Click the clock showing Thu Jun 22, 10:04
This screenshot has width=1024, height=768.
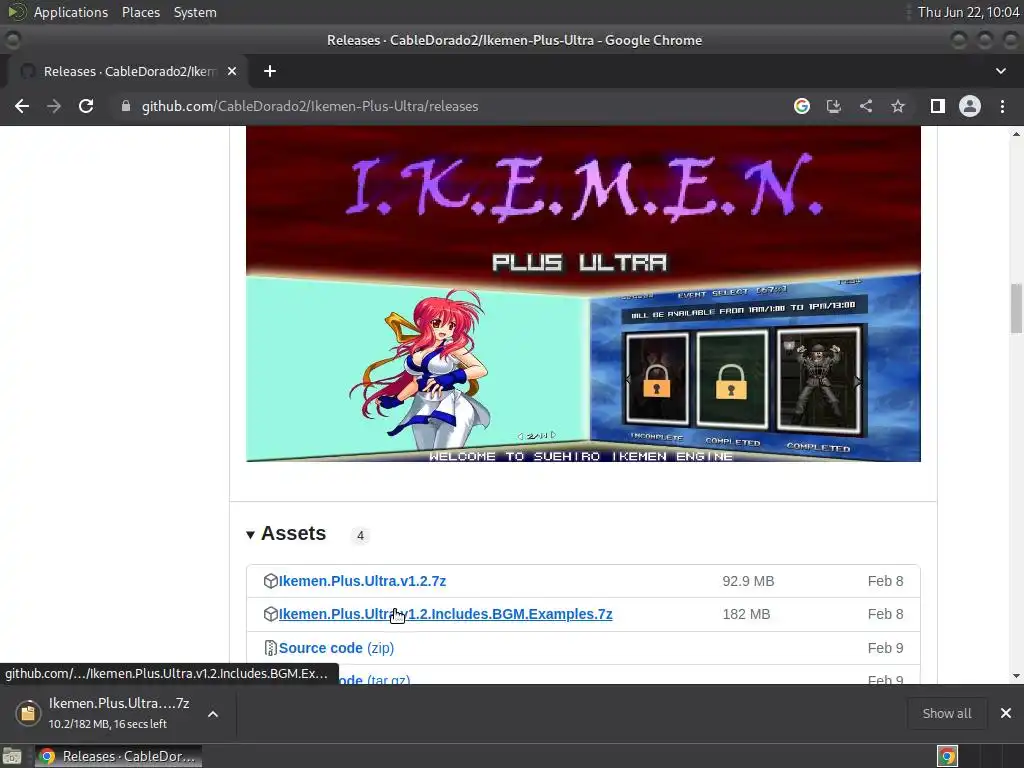point(968,12)
